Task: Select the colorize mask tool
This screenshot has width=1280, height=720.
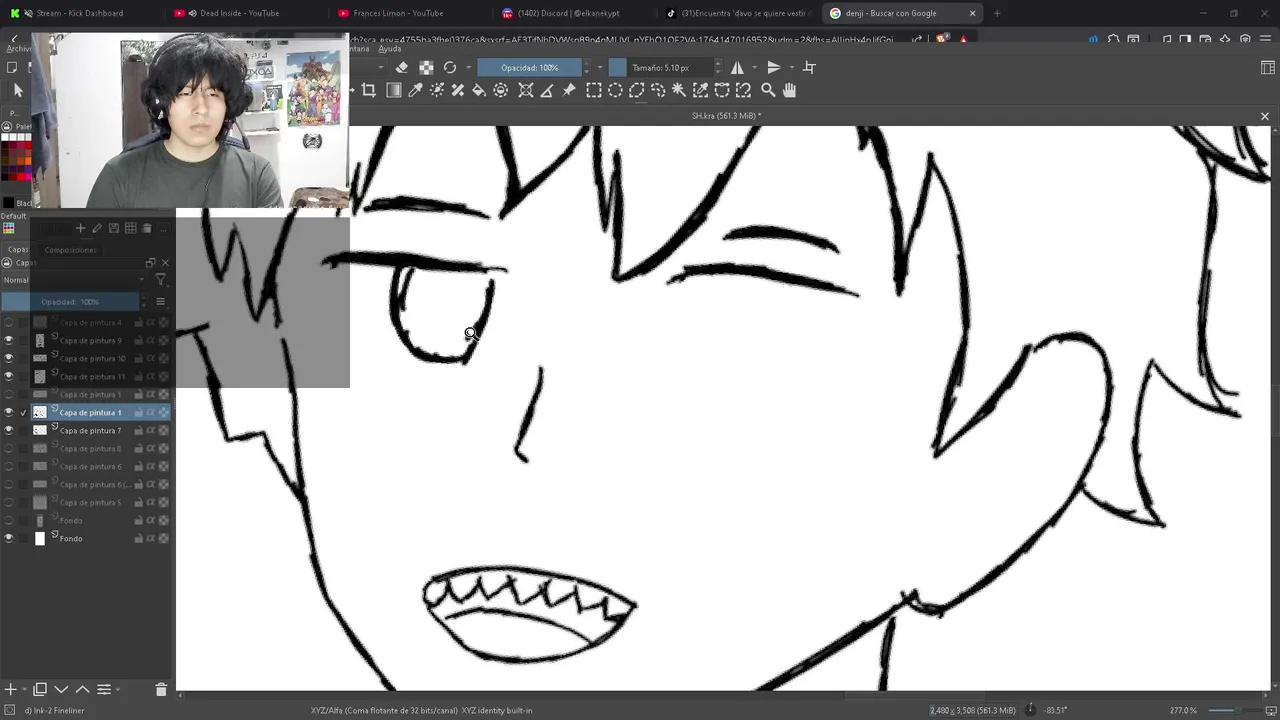Action: tap(437, 90)
